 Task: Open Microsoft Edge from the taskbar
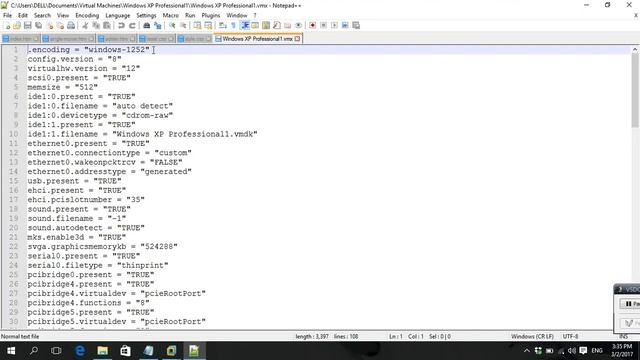[x=80, y=351]
